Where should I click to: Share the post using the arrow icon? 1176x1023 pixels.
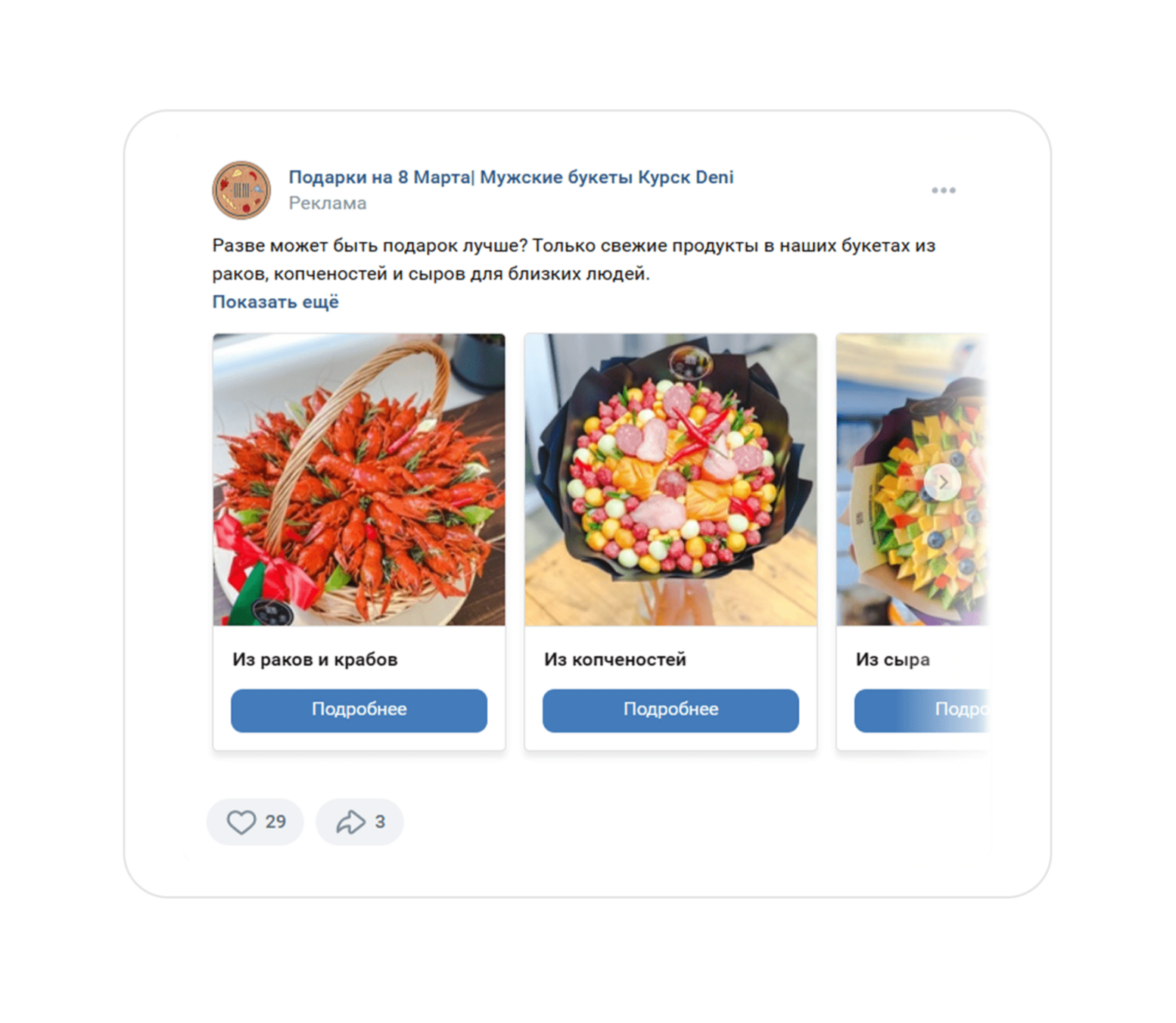350,822
